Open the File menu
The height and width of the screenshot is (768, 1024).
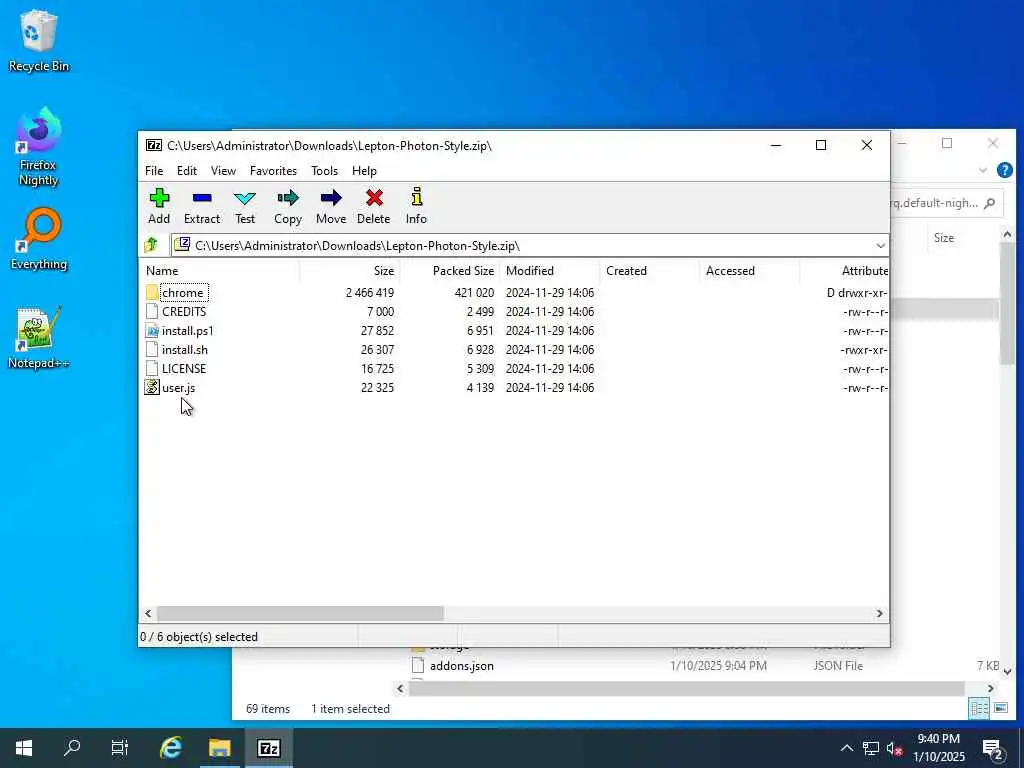coord(154,170)
